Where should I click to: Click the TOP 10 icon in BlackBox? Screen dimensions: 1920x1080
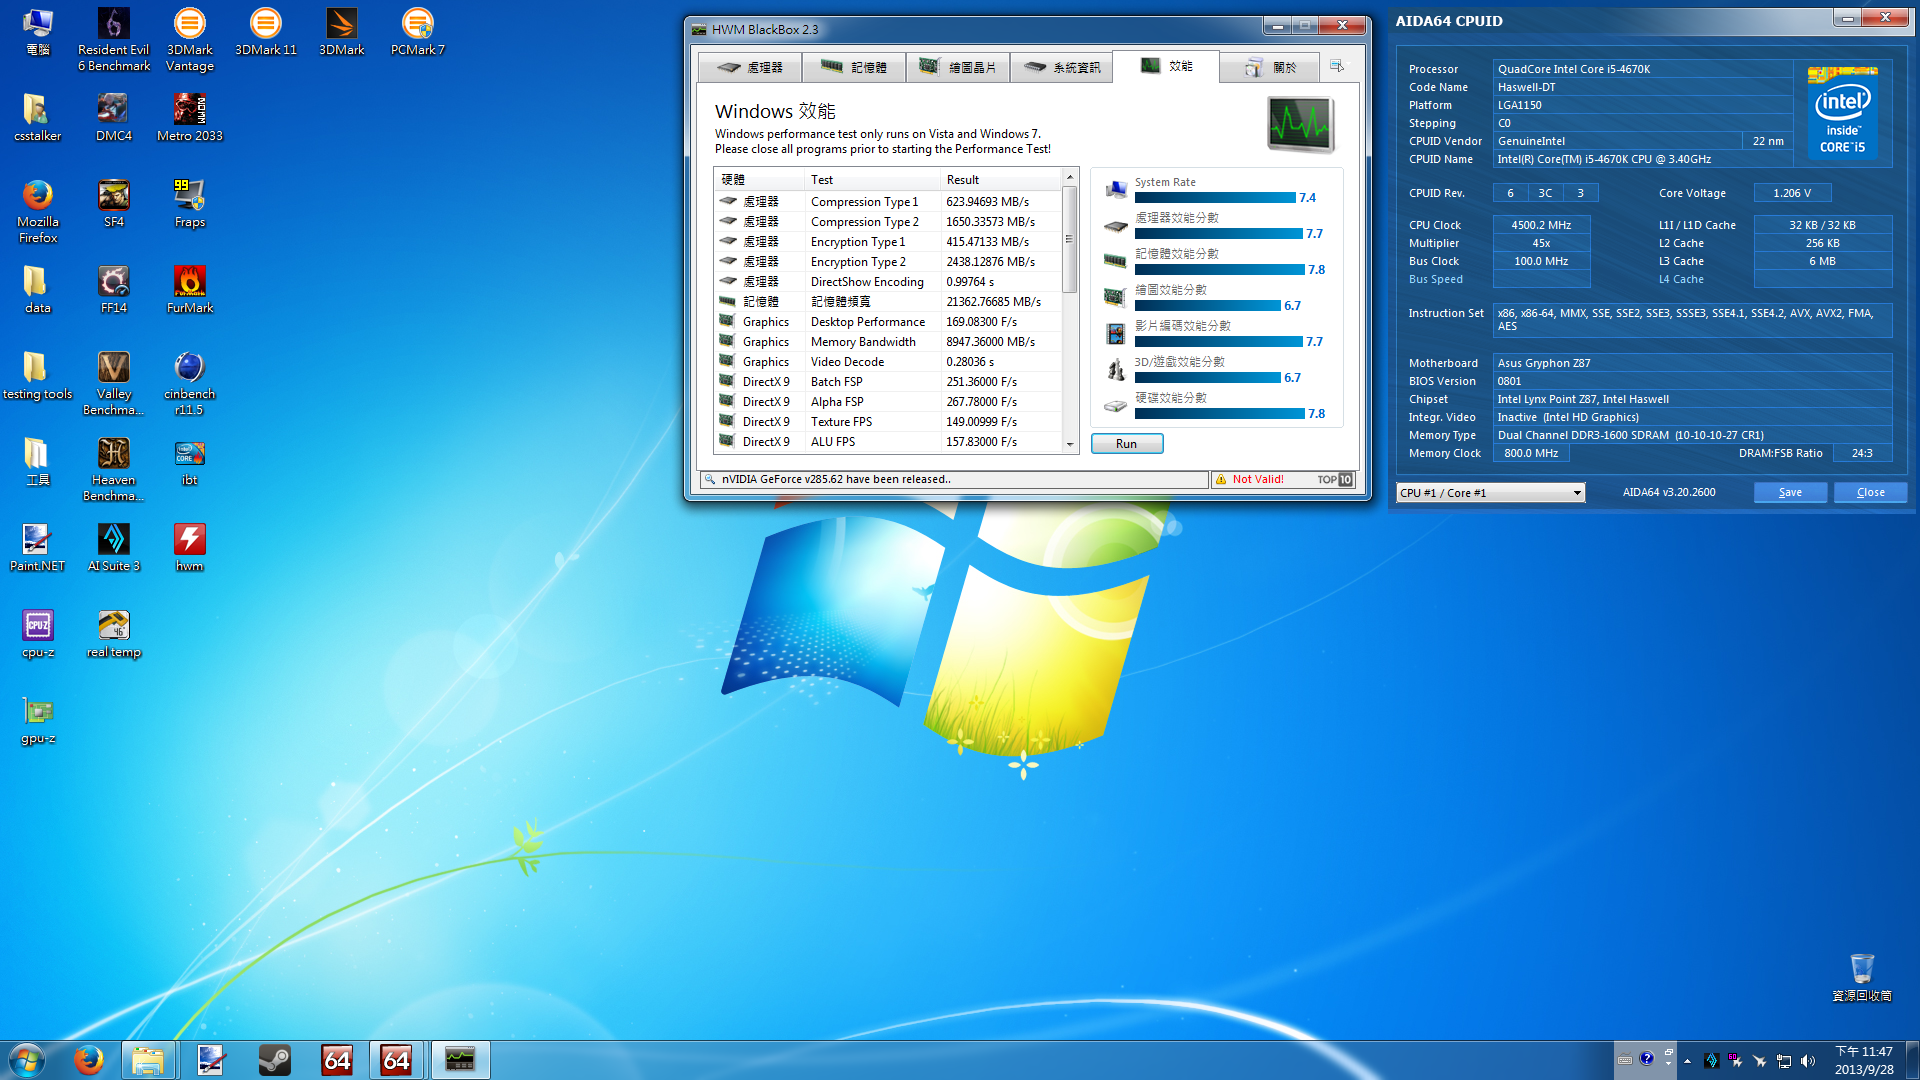[1335, 480]
